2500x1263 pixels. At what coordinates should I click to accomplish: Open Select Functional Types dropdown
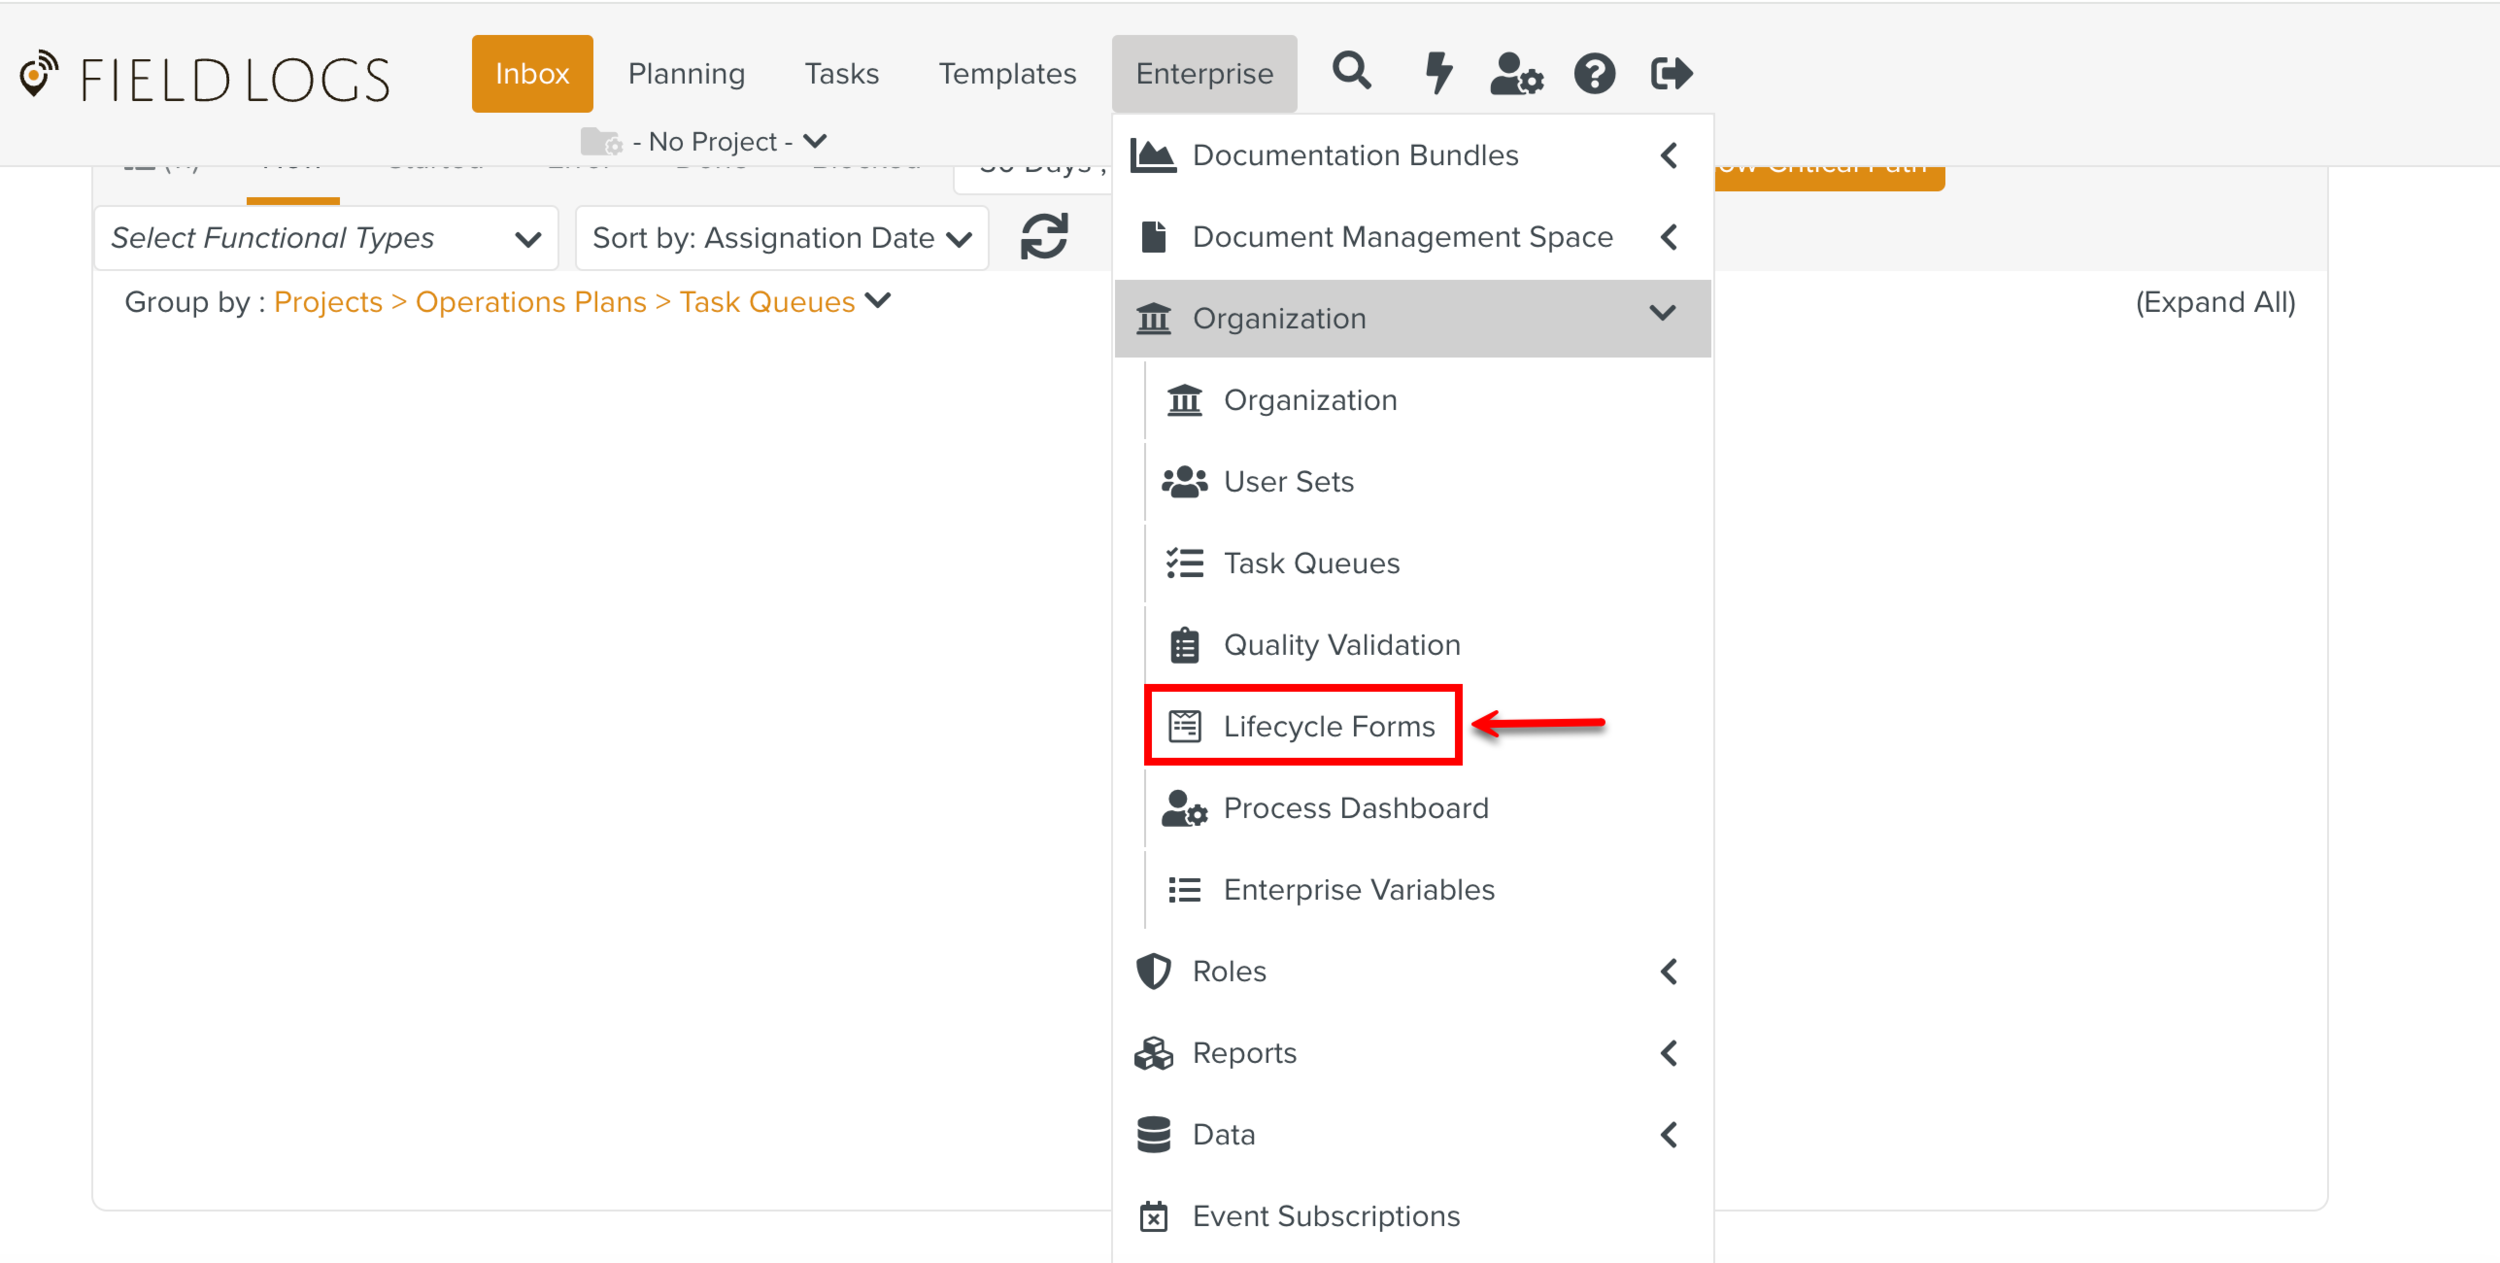325,238
